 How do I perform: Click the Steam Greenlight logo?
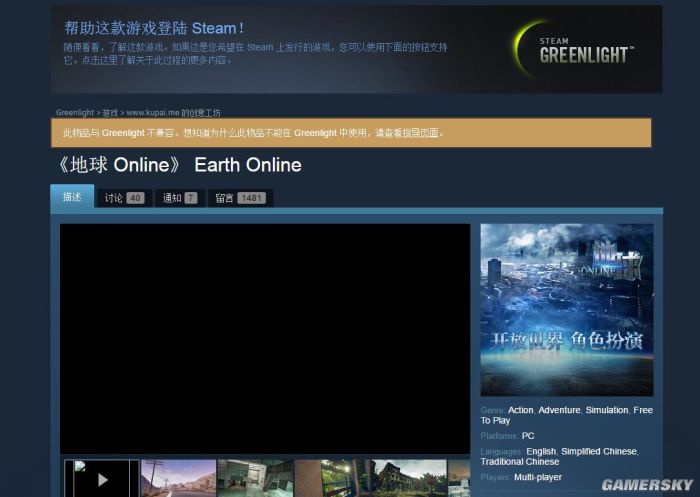574,50
